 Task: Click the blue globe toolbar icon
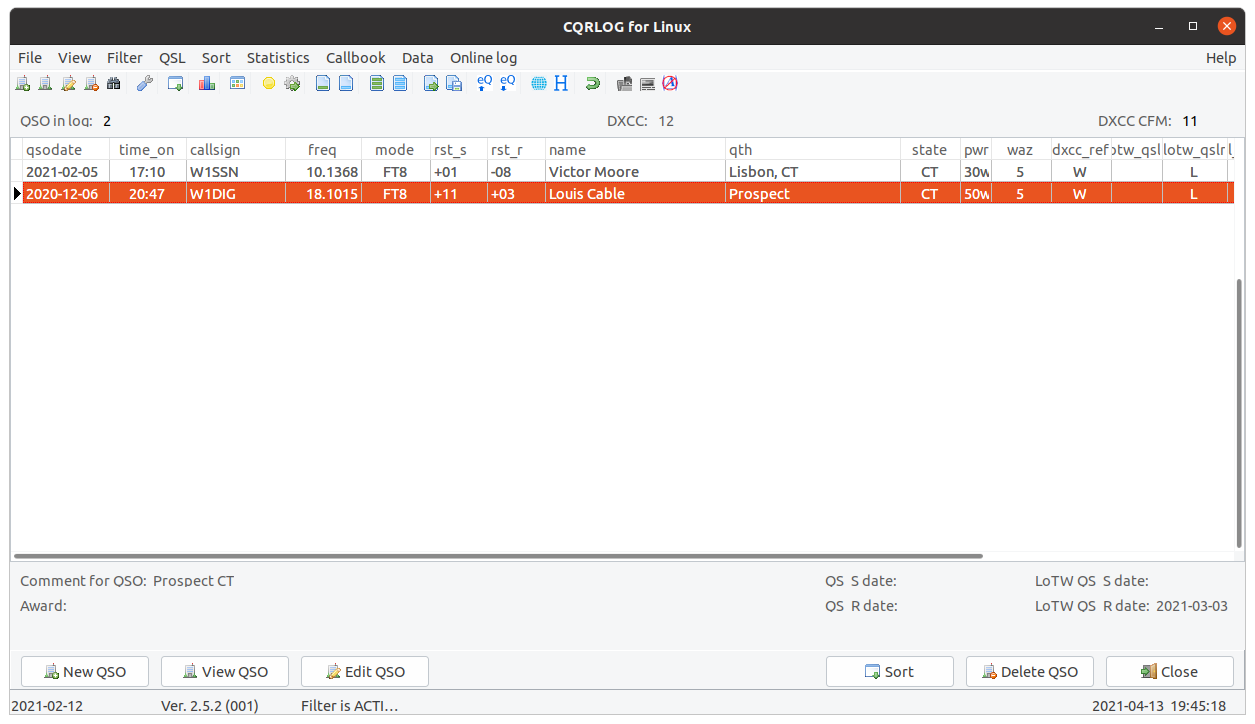(539, 84)
